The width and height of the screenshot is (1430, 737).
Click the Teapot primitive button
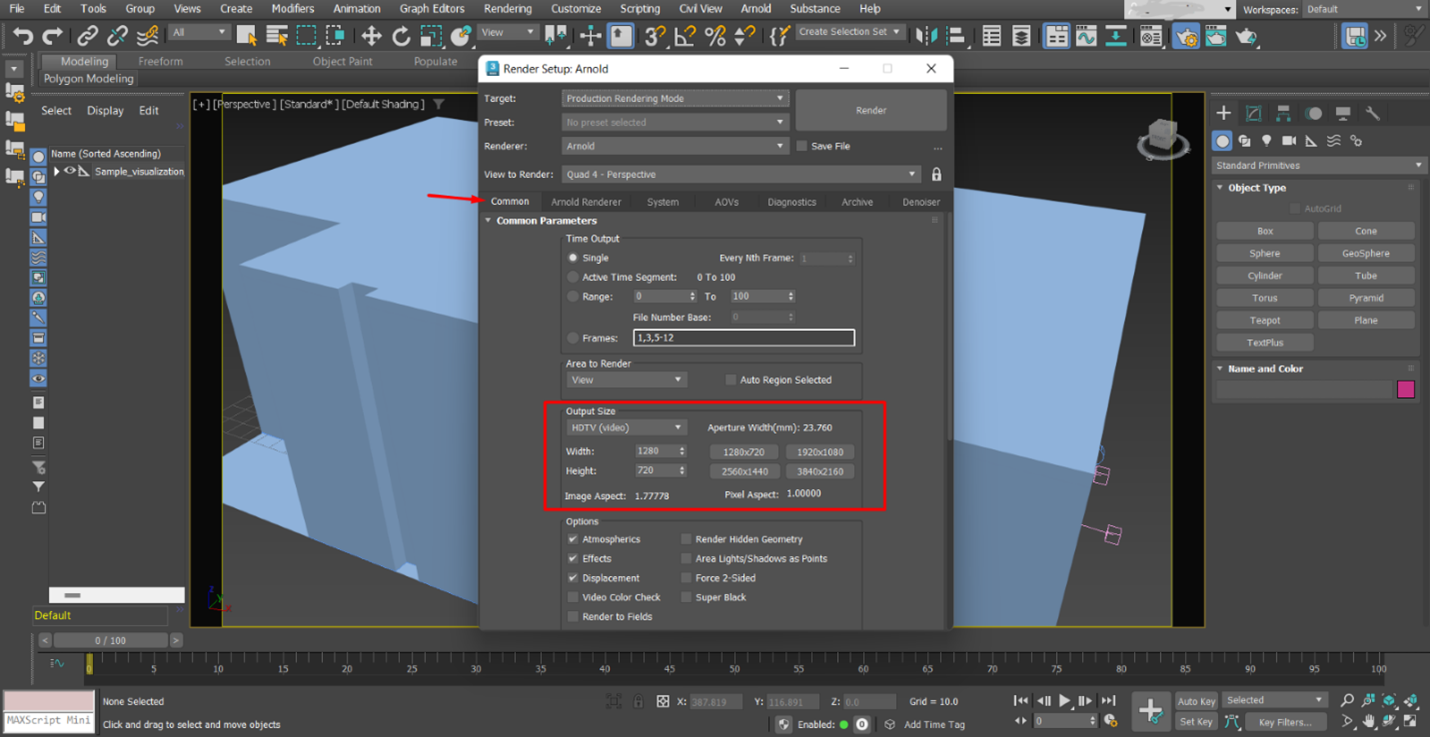tap(1264, 320)
